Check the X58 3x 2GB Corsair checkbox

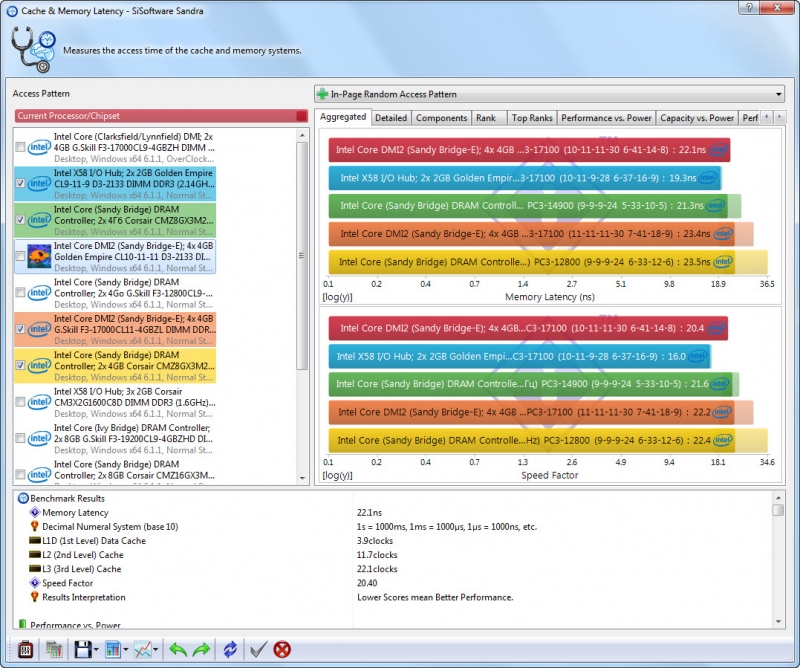[20, 402]
